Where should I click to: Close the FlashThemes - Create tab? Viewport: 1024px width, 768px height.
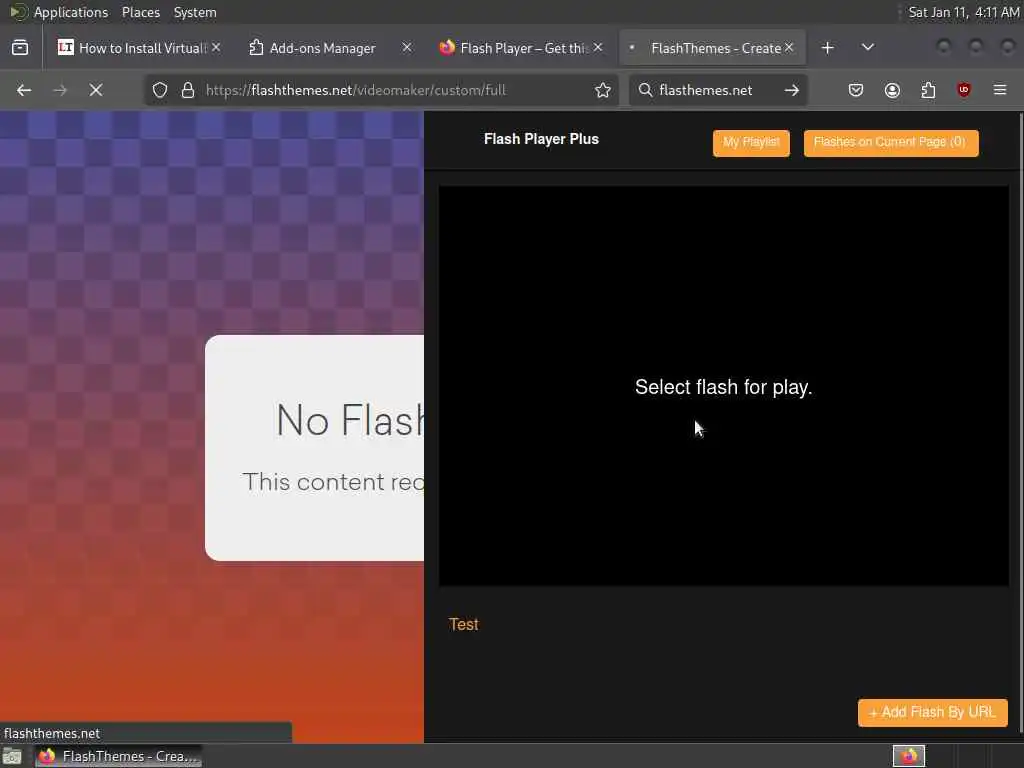(x=789, y=48)
